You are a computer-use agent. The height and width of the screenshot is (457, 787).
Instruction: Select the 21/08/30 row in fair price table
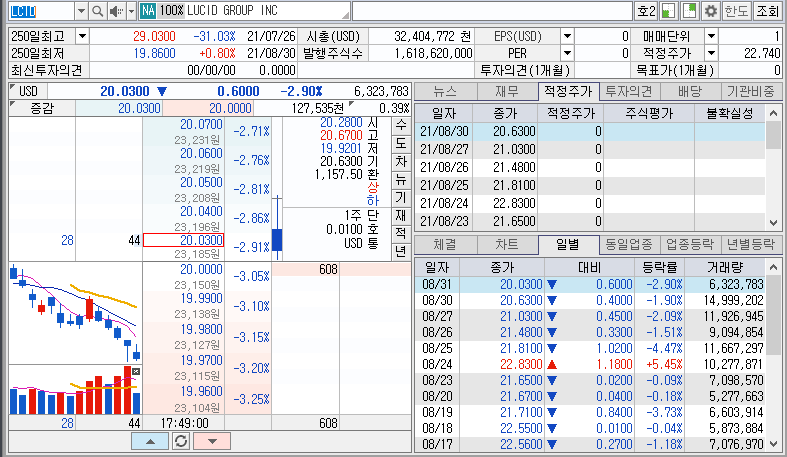click(590, 131)
